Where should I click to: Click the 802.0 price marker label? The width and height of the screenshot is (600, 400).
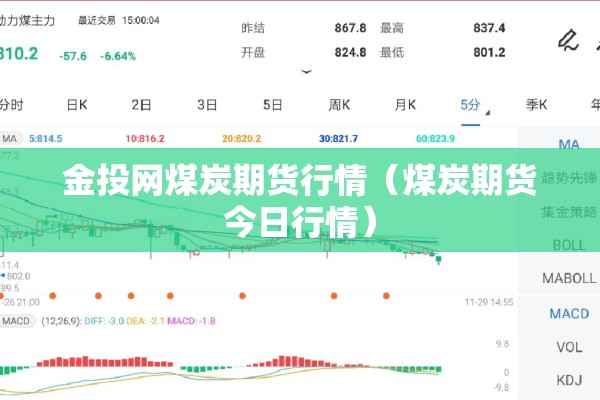(x=18, y=276)
